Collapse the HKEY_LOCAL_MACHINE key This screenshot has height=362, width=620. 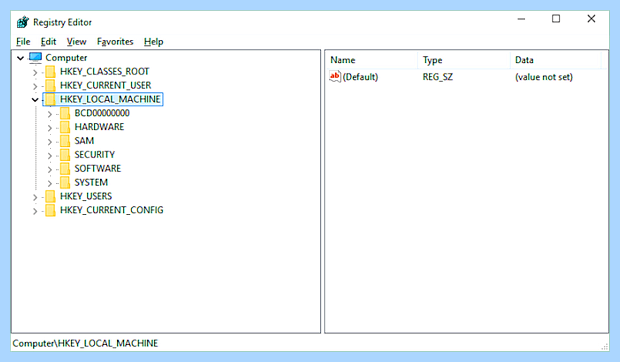[35, 100]
